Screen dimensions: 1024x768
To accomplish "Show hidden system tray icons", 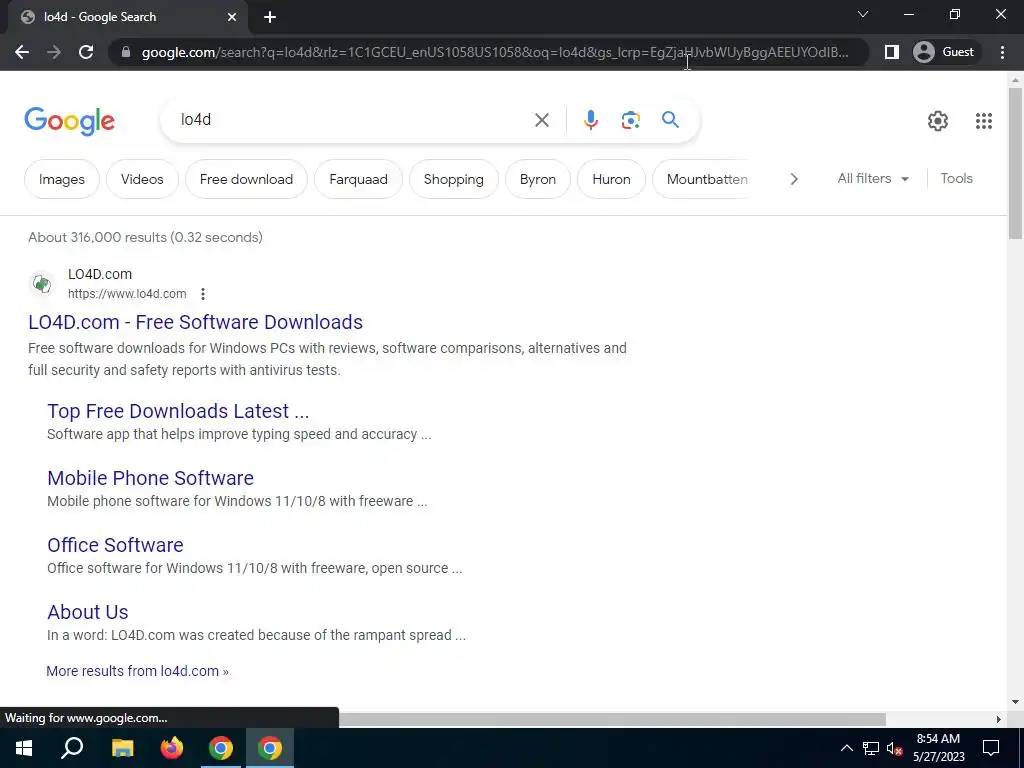I will click(x=846, y=748).
